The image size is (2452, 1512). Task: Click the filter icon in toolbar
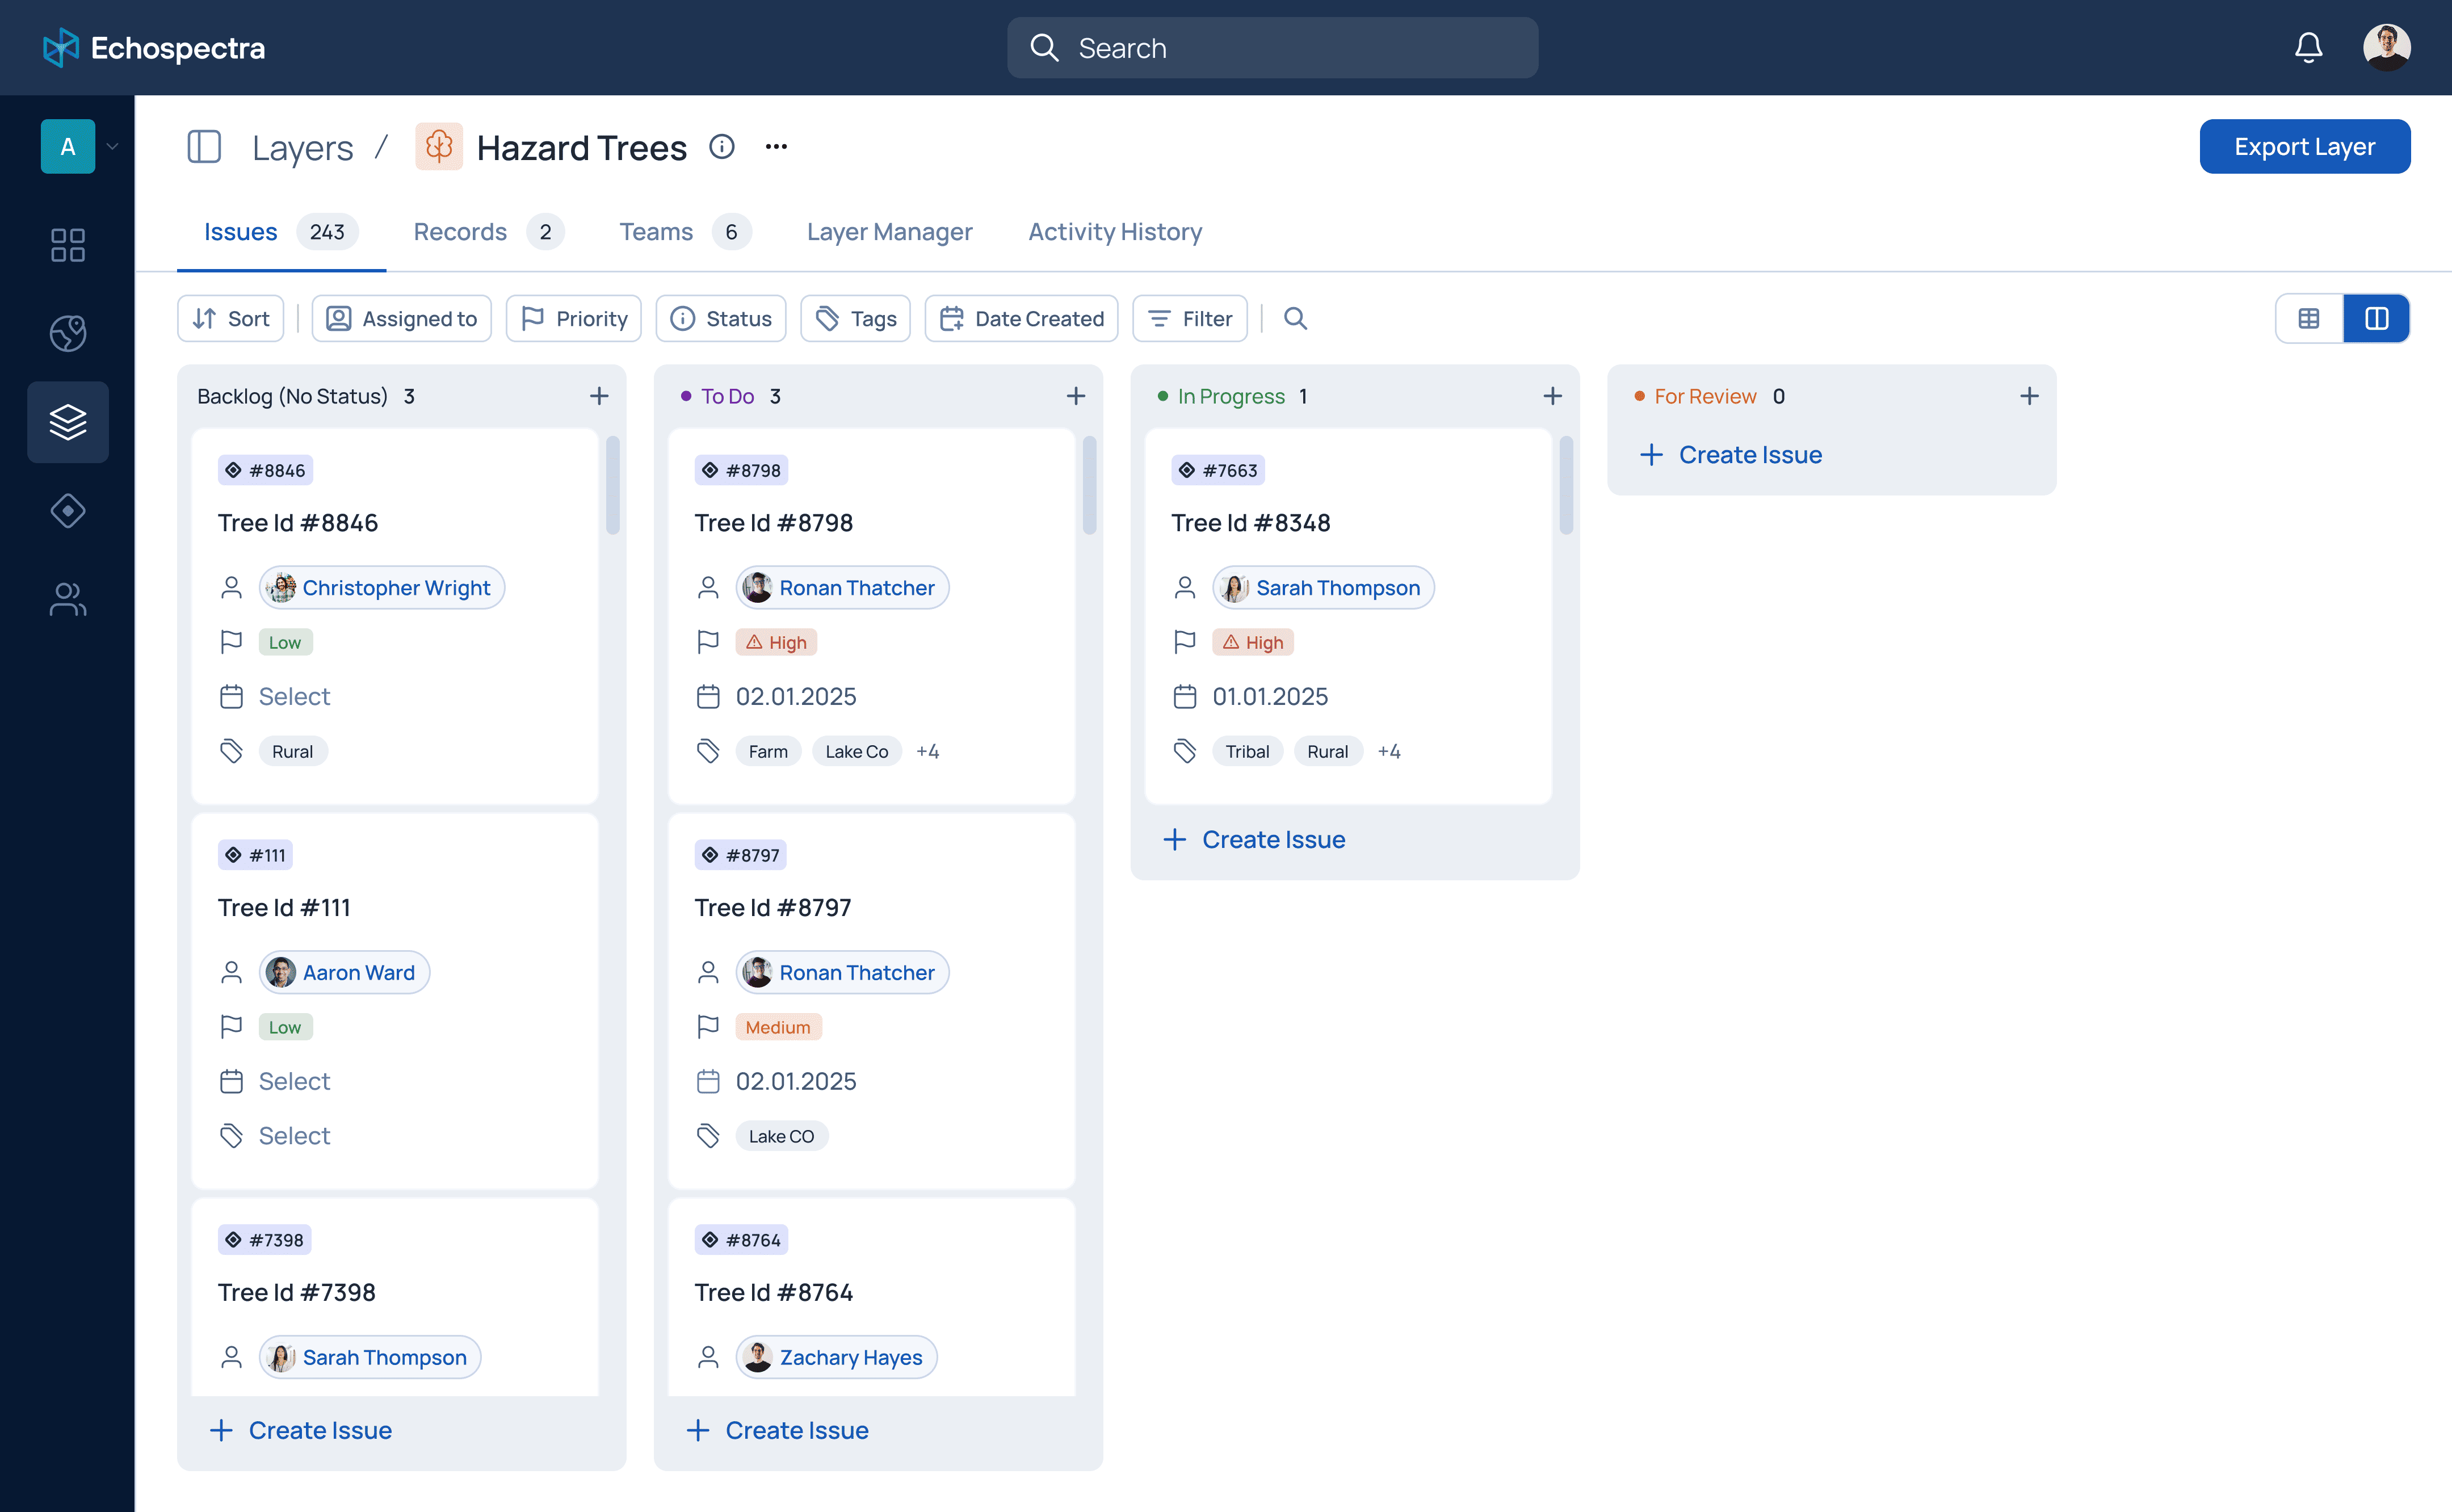tap(1191, 319)
